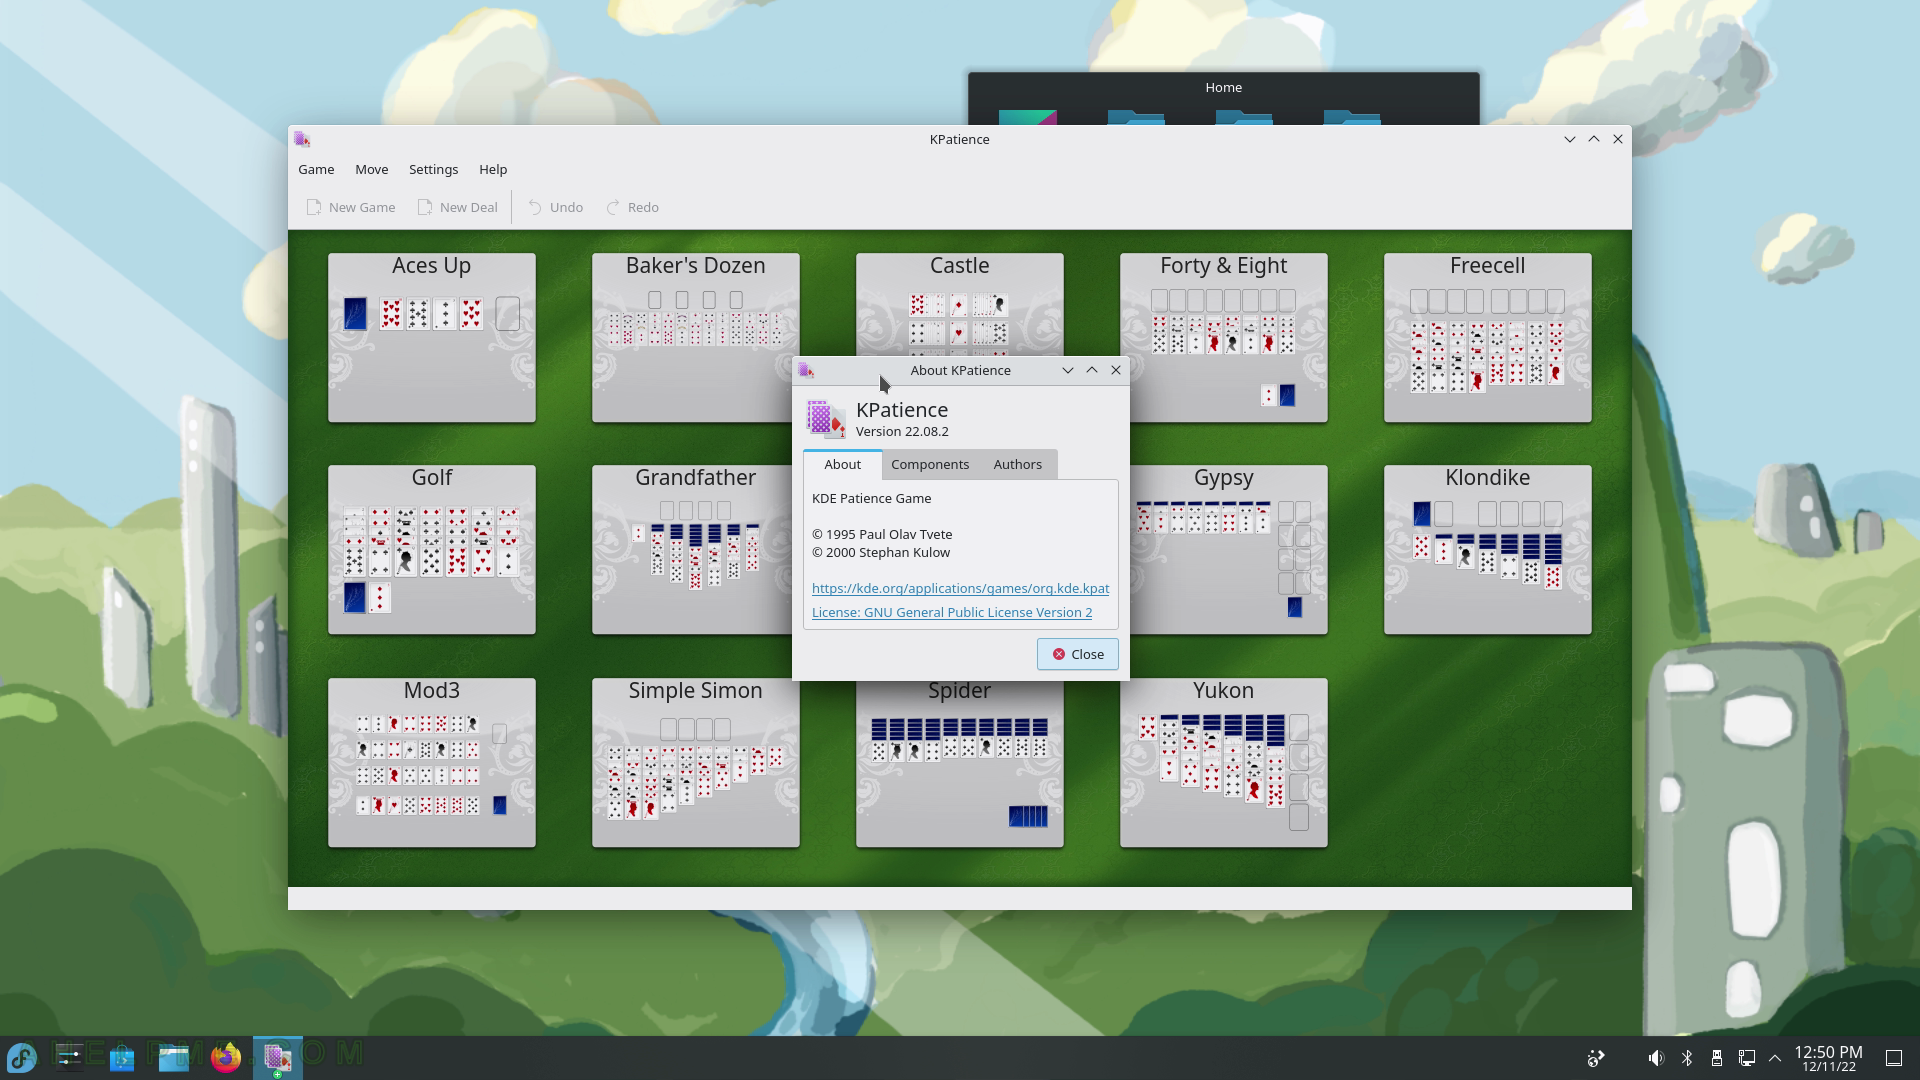This screenshot has height=1080, width=1920.
Task: Open the network globe tray icon
Action: click(x=1596, y=1058)
